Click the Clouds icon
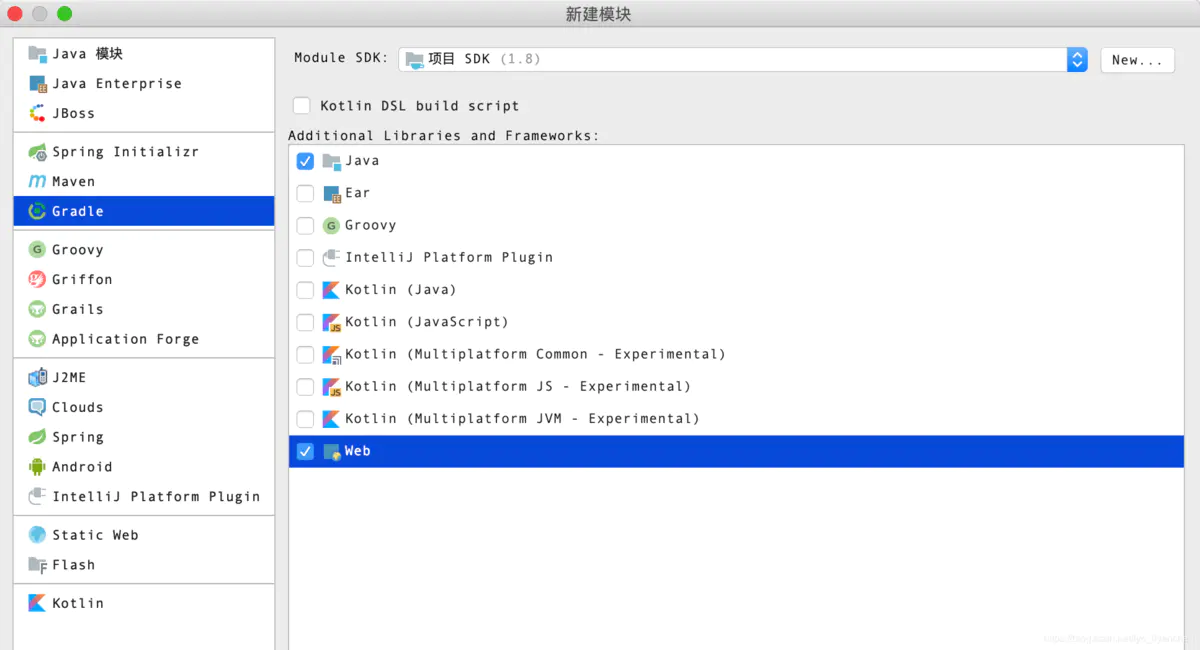Image resolution: width=1200 pixels, height=650 pixels. pos(37,407)
